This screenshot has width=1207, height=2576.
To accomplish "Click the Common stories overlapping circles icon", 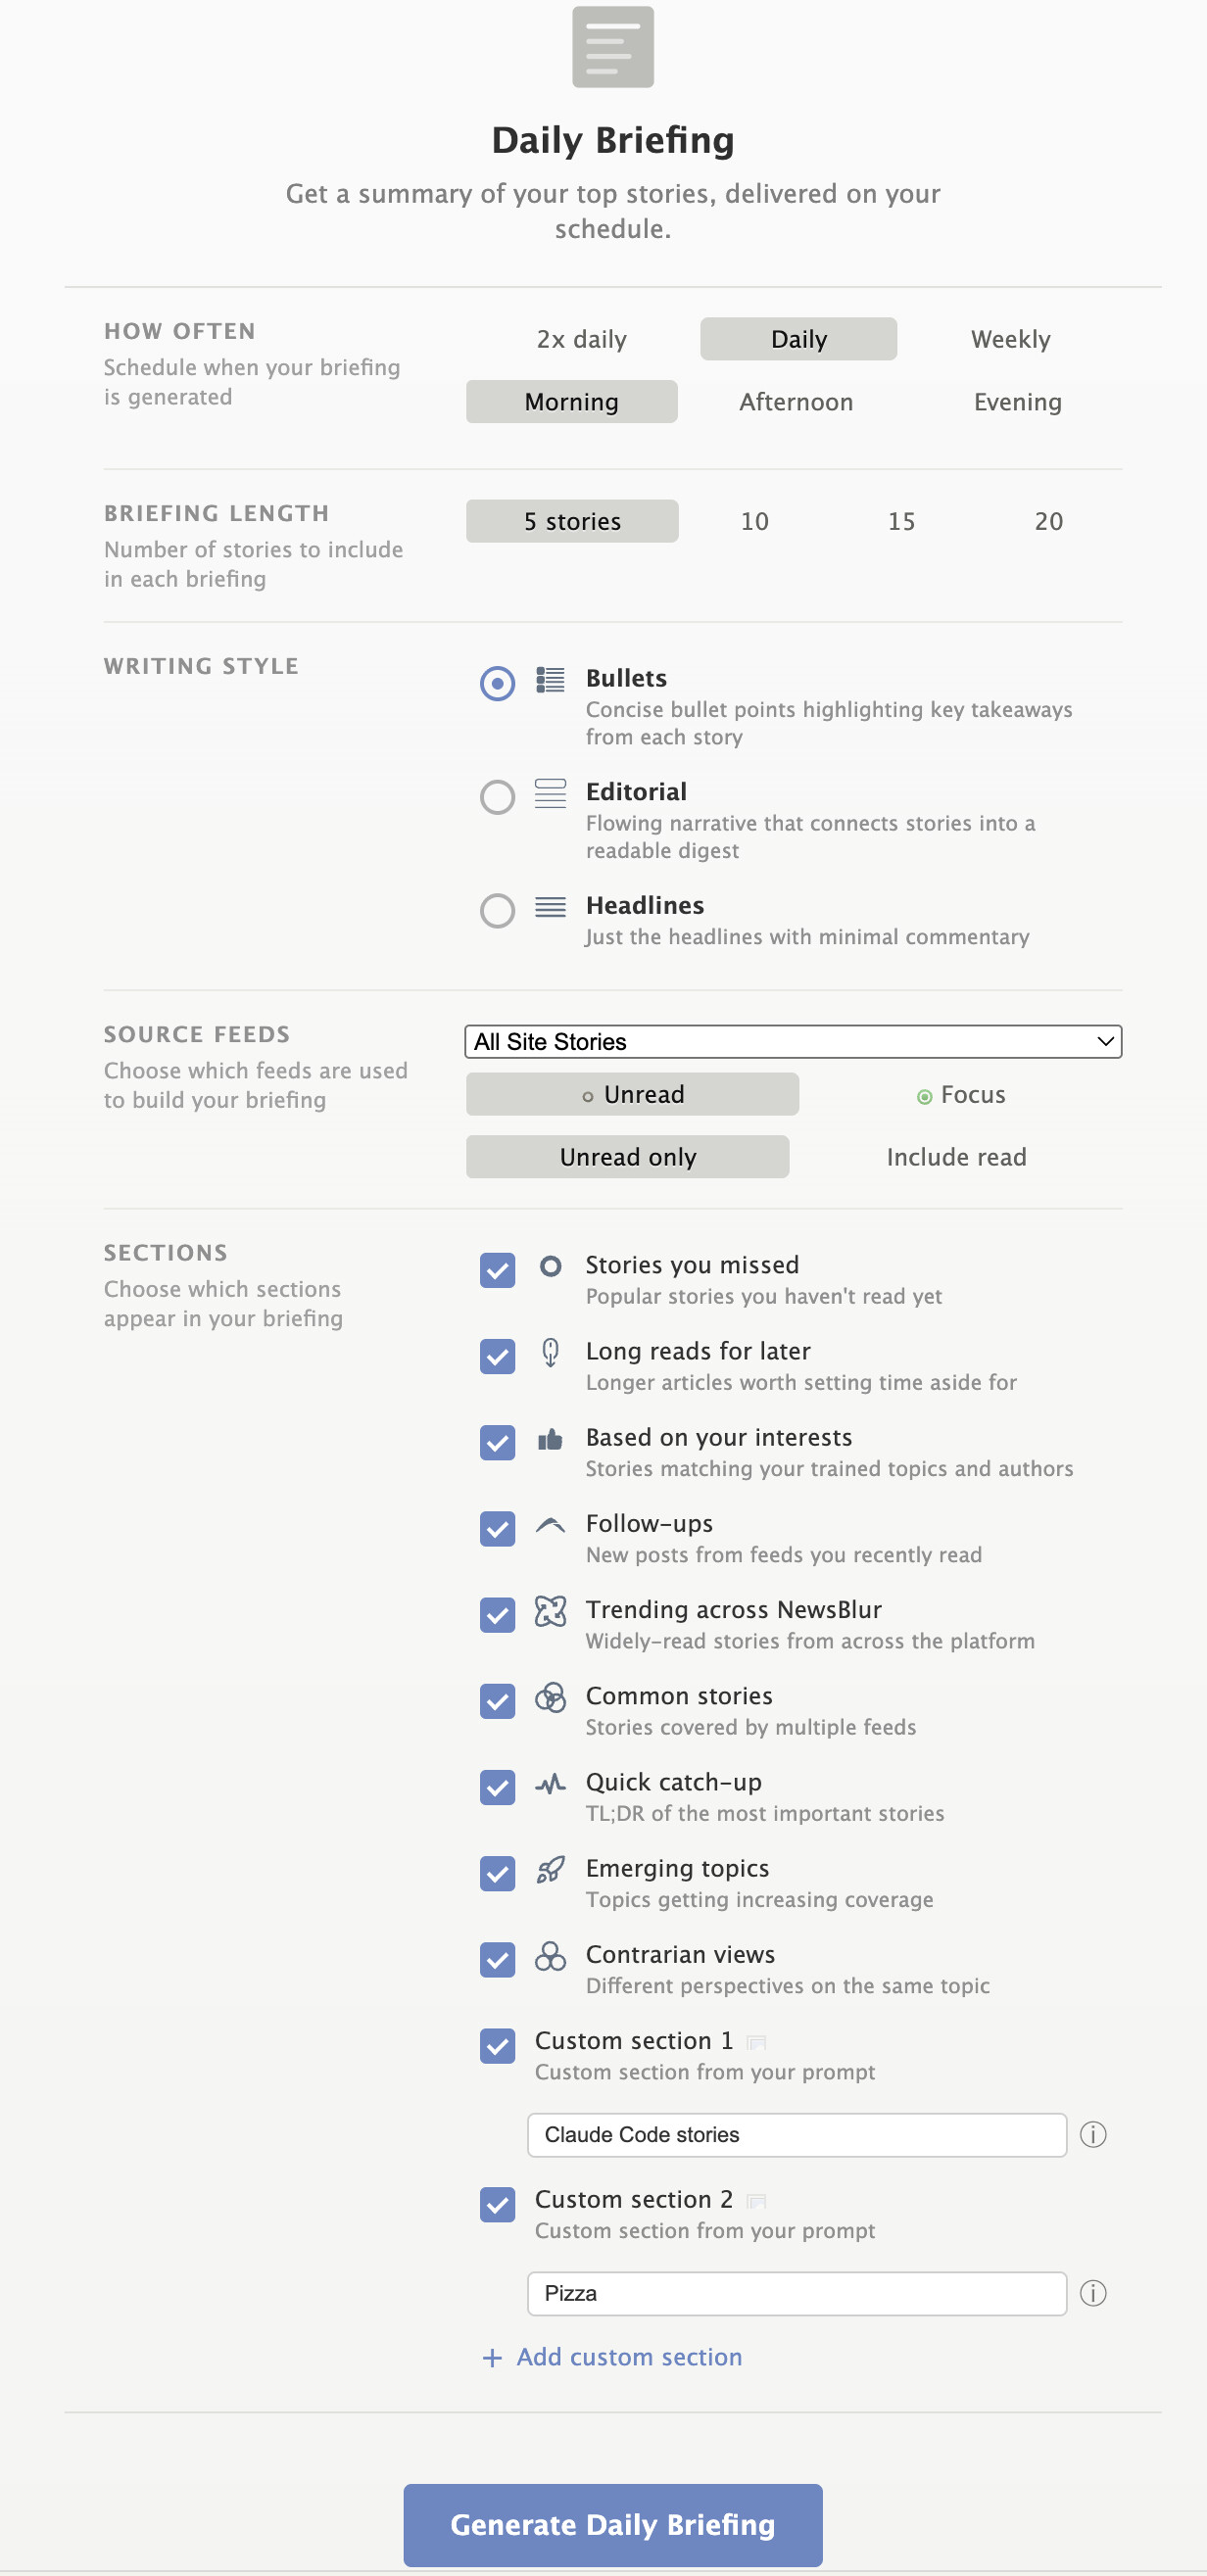I will (550, 1697).
